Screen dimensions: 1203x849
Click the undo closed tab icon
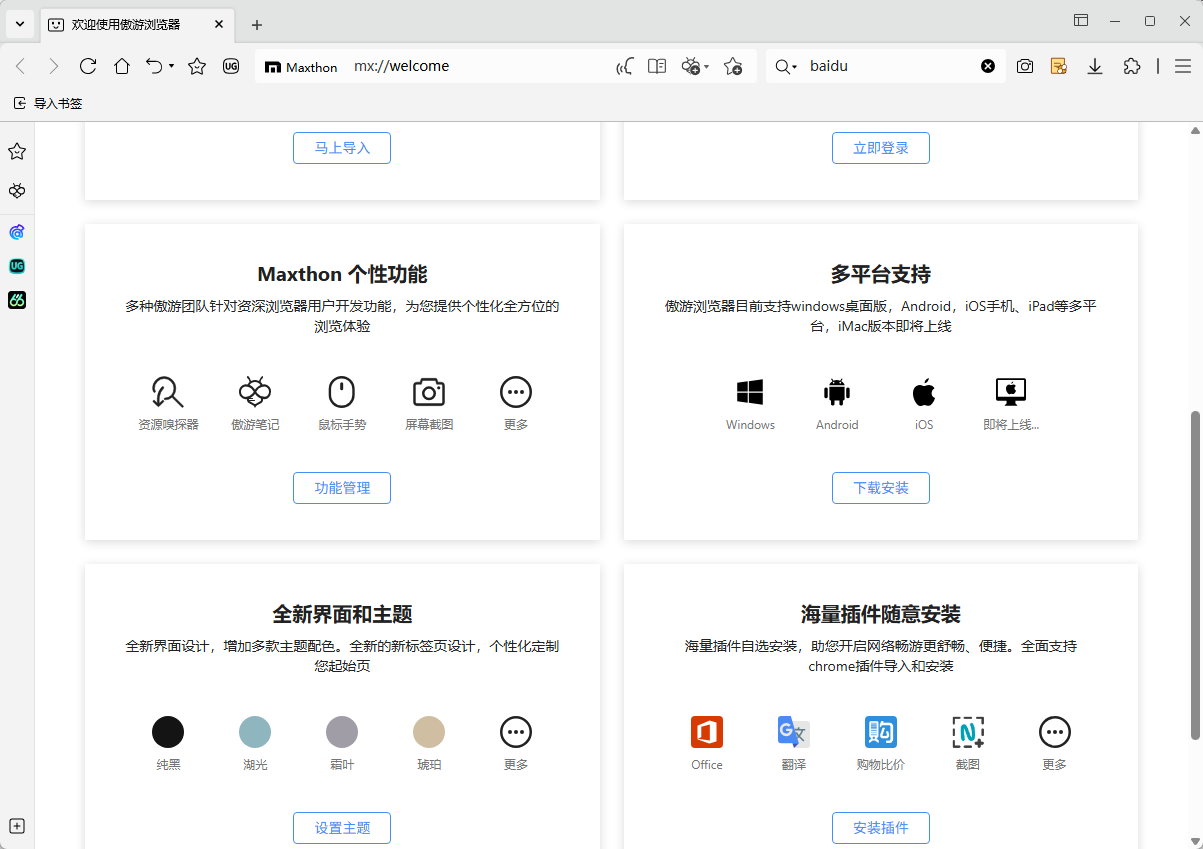(154, 66)
